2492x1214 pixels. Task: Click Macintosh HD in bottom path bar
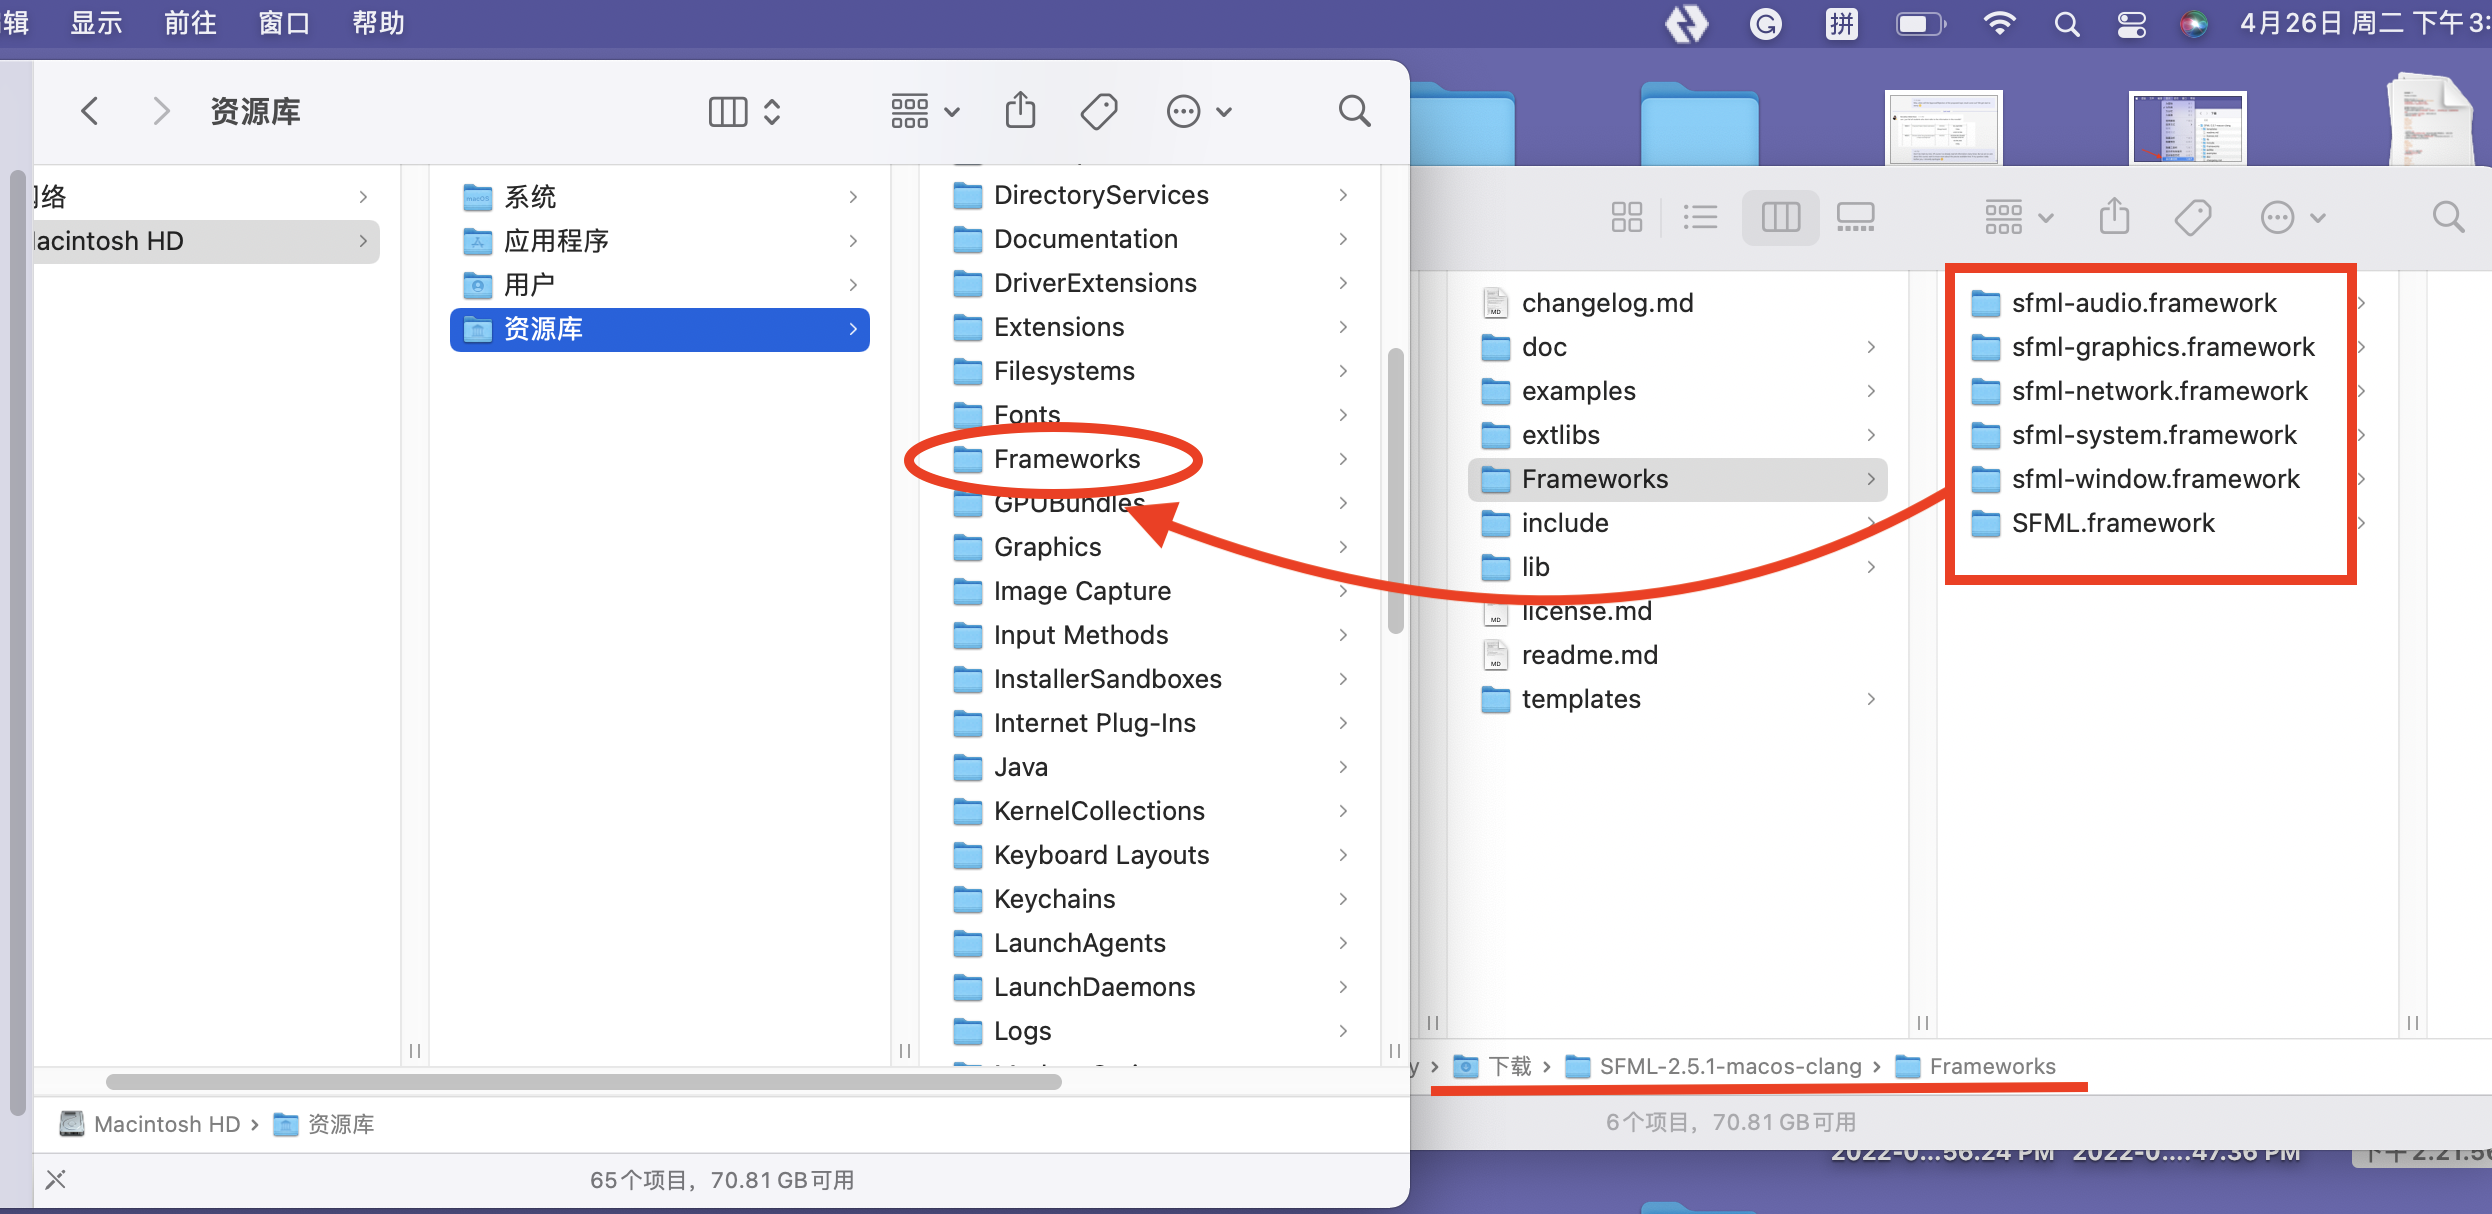tap(166, 1124)
